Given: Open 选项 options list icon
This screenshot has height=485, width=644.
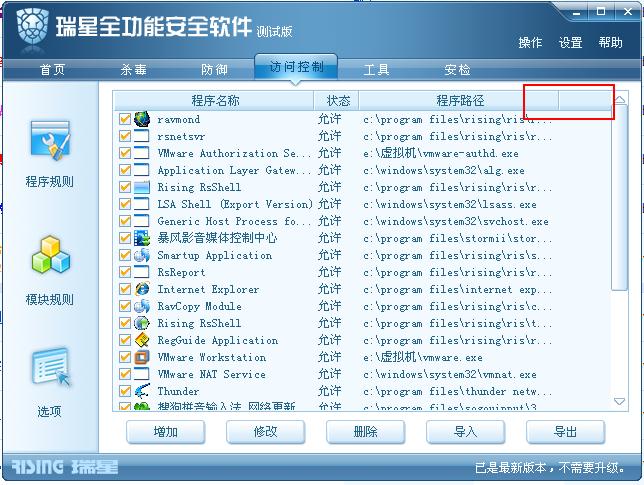Looking at the screenshot, I should point(51,367).
